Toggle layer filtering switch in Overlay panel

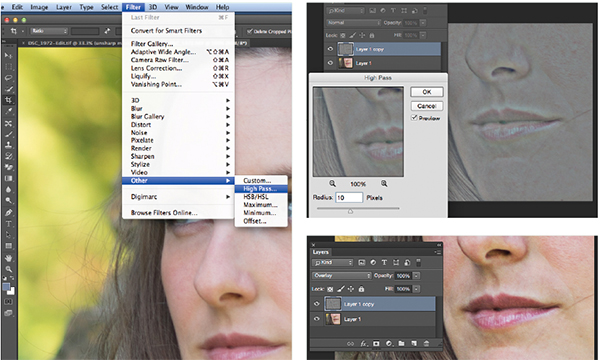point(418,262)
